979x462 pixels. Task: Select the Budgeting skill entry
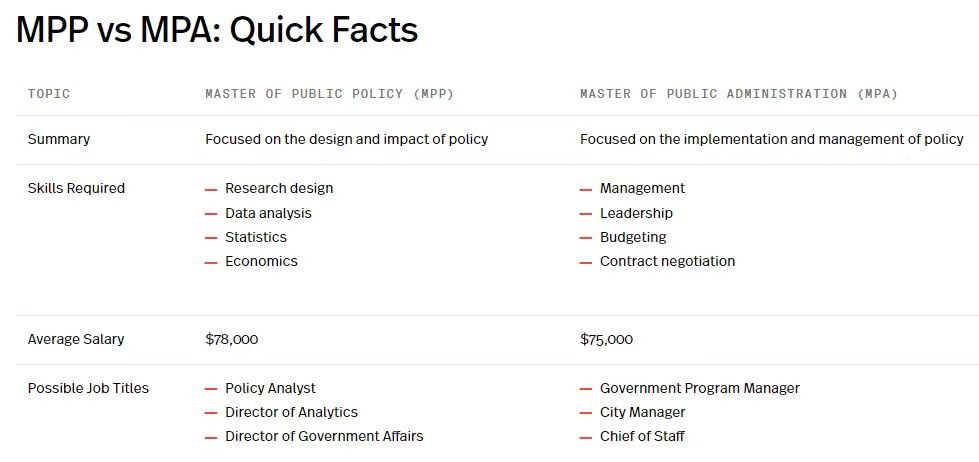(x=633, y=237)
